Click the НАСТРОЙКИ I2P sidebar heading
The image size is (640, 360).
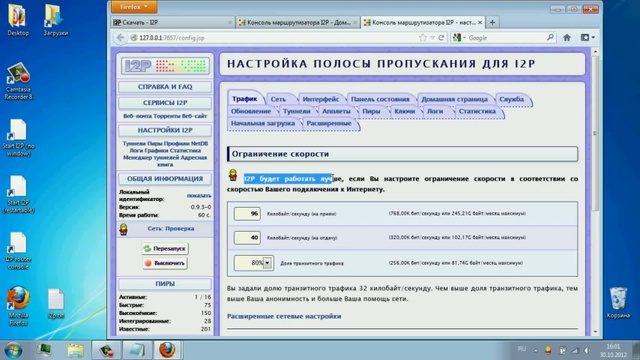point(165,130)
